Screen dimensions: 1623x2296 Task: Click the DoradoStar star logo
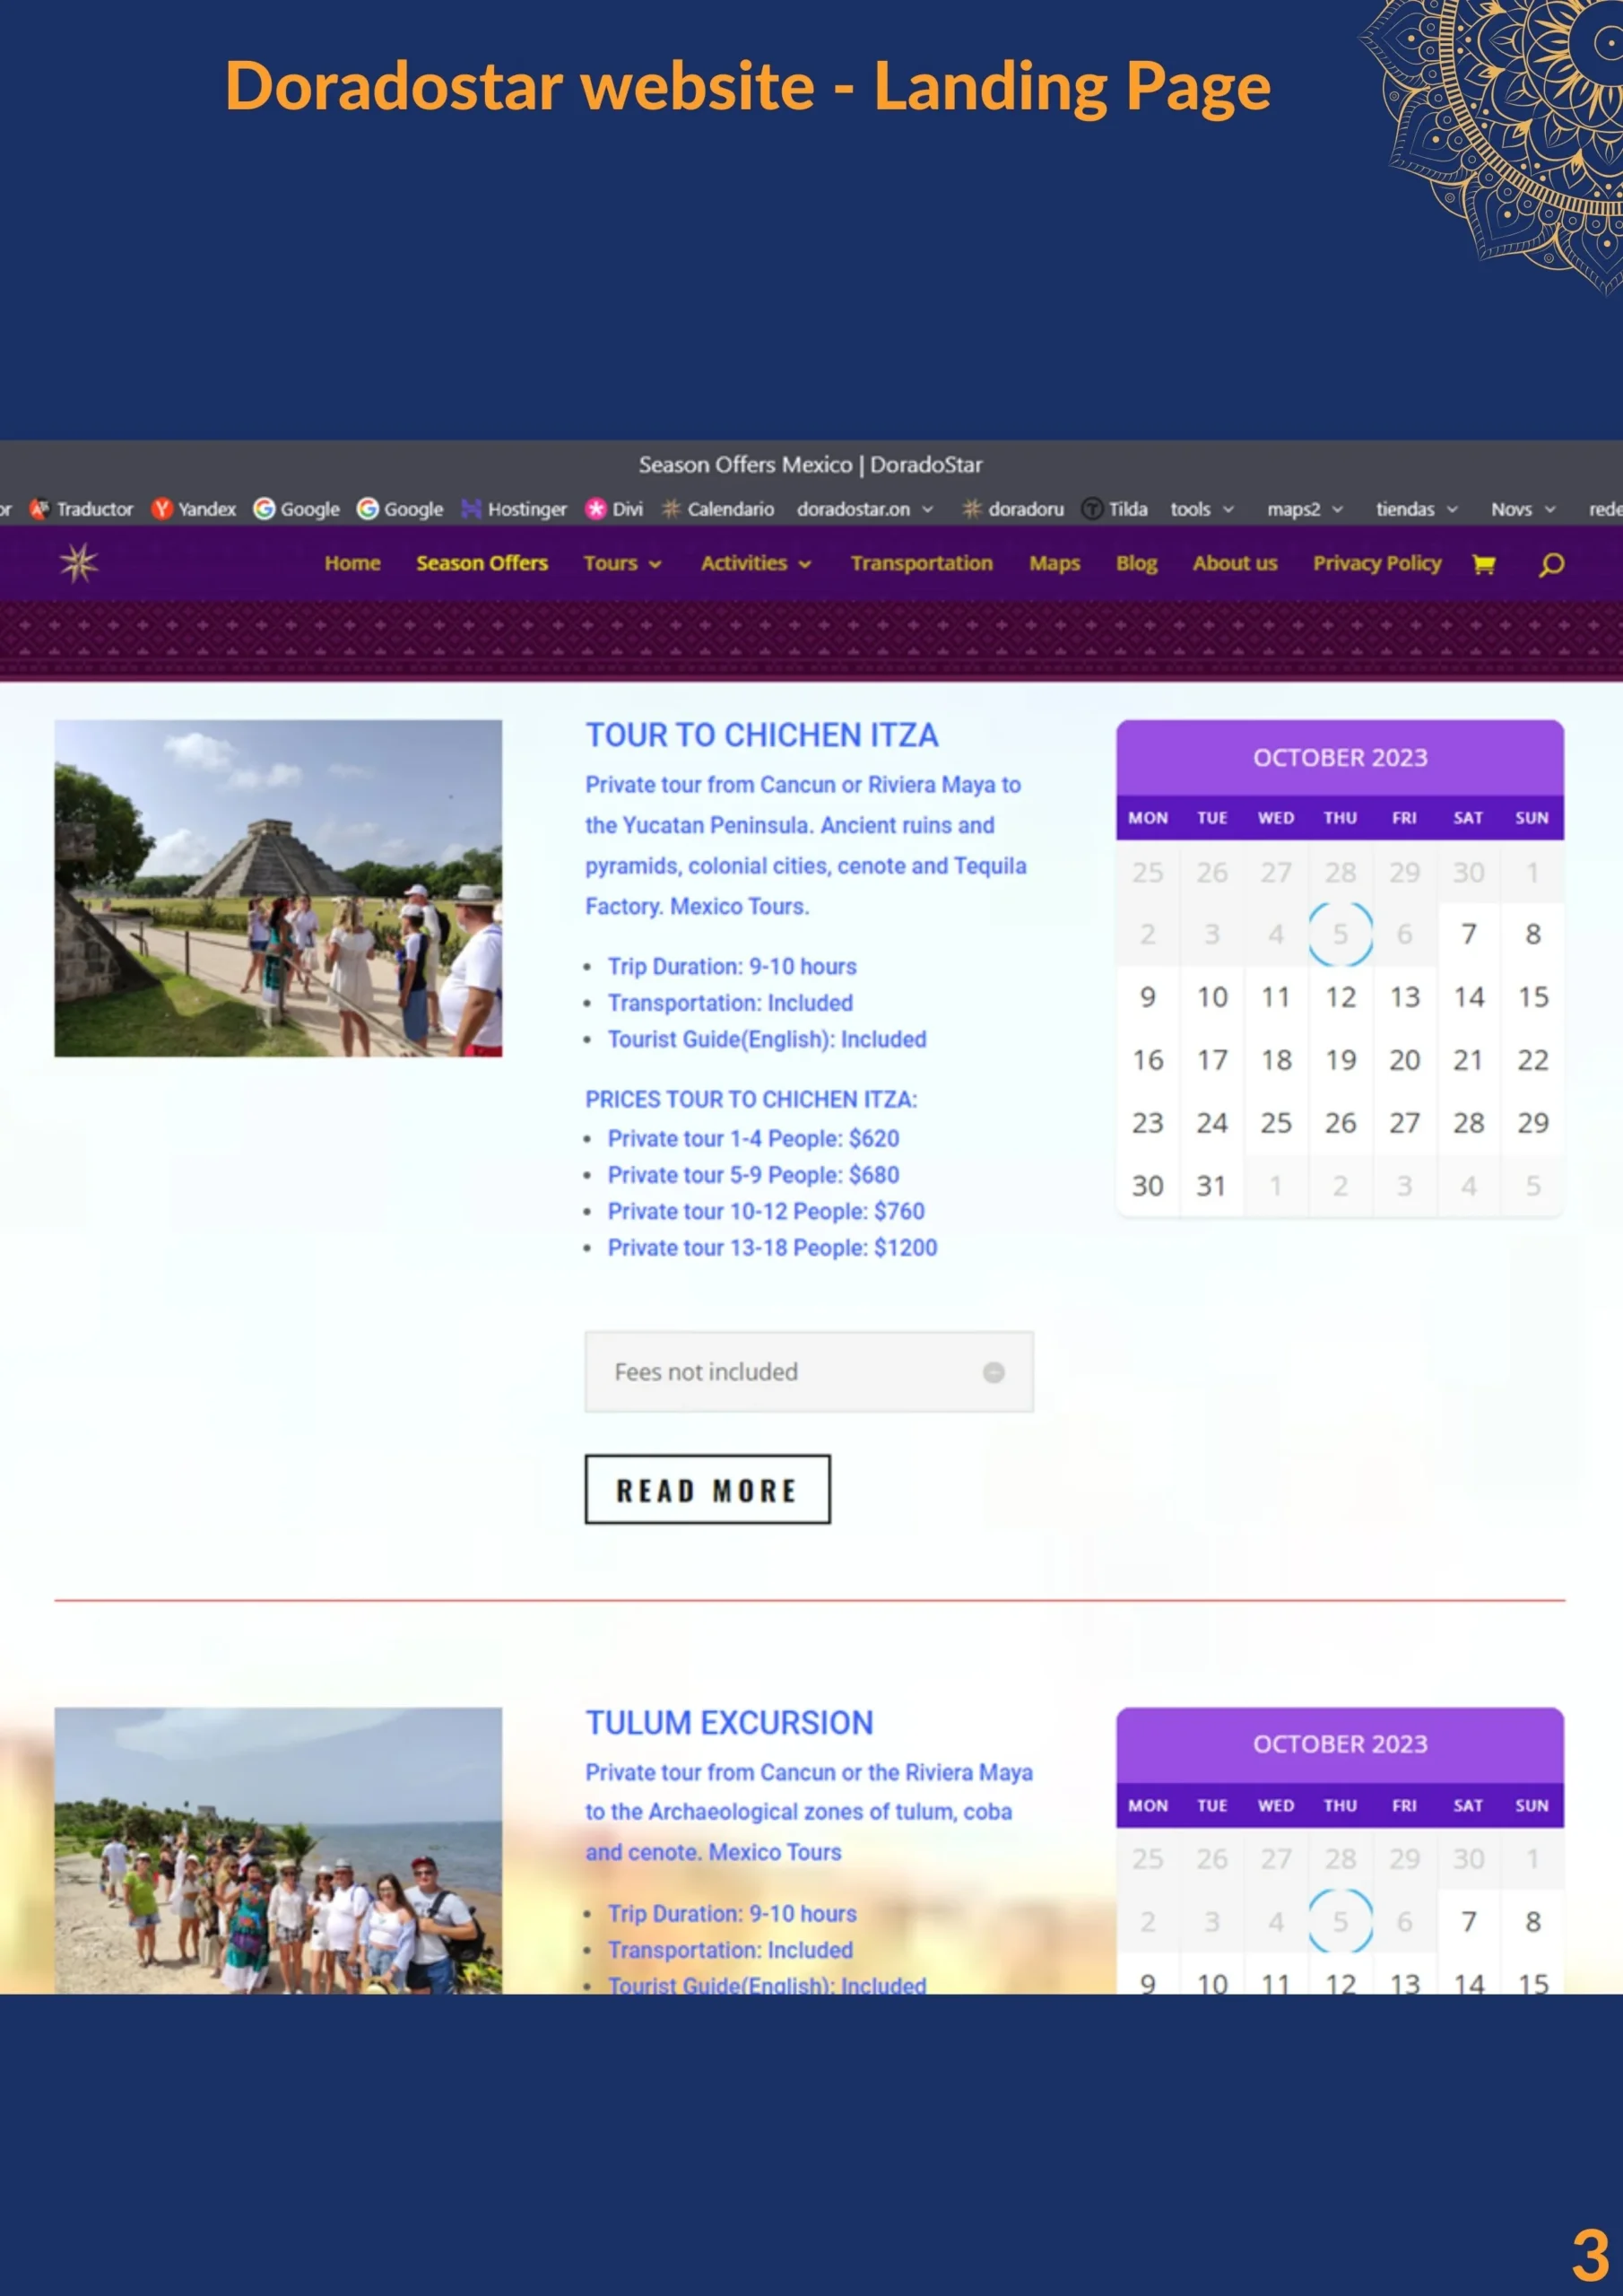point(79,563)
